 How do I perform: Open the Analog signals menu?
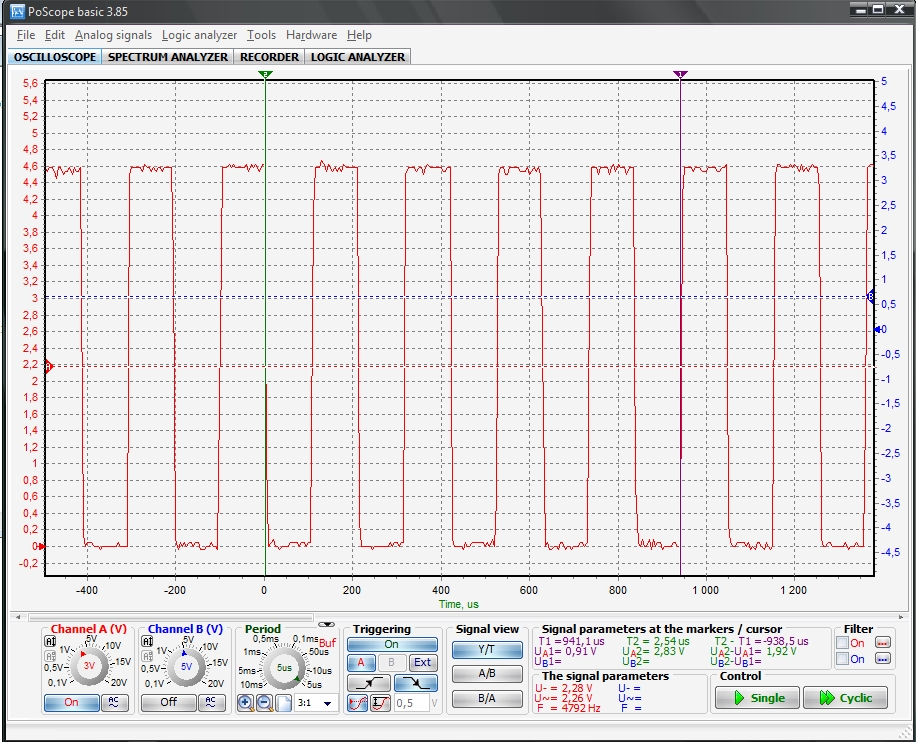click(114, 35)
